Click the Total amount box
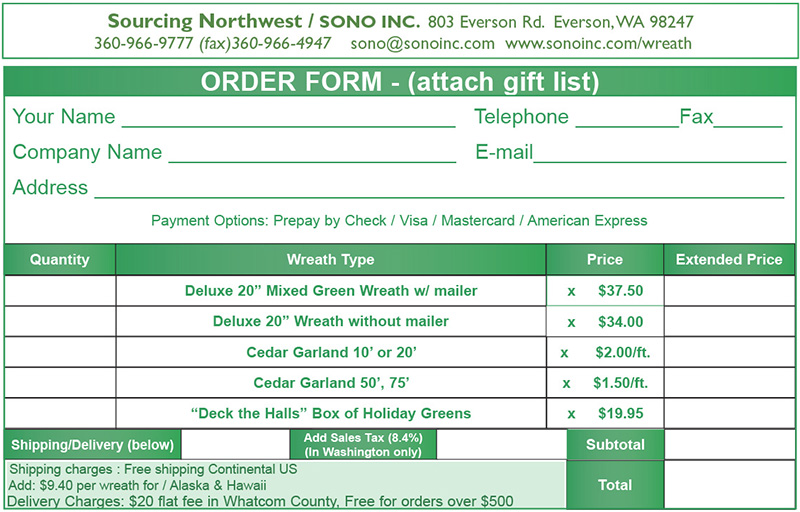This screenshot has width=800, height=512. click(730, 484)
